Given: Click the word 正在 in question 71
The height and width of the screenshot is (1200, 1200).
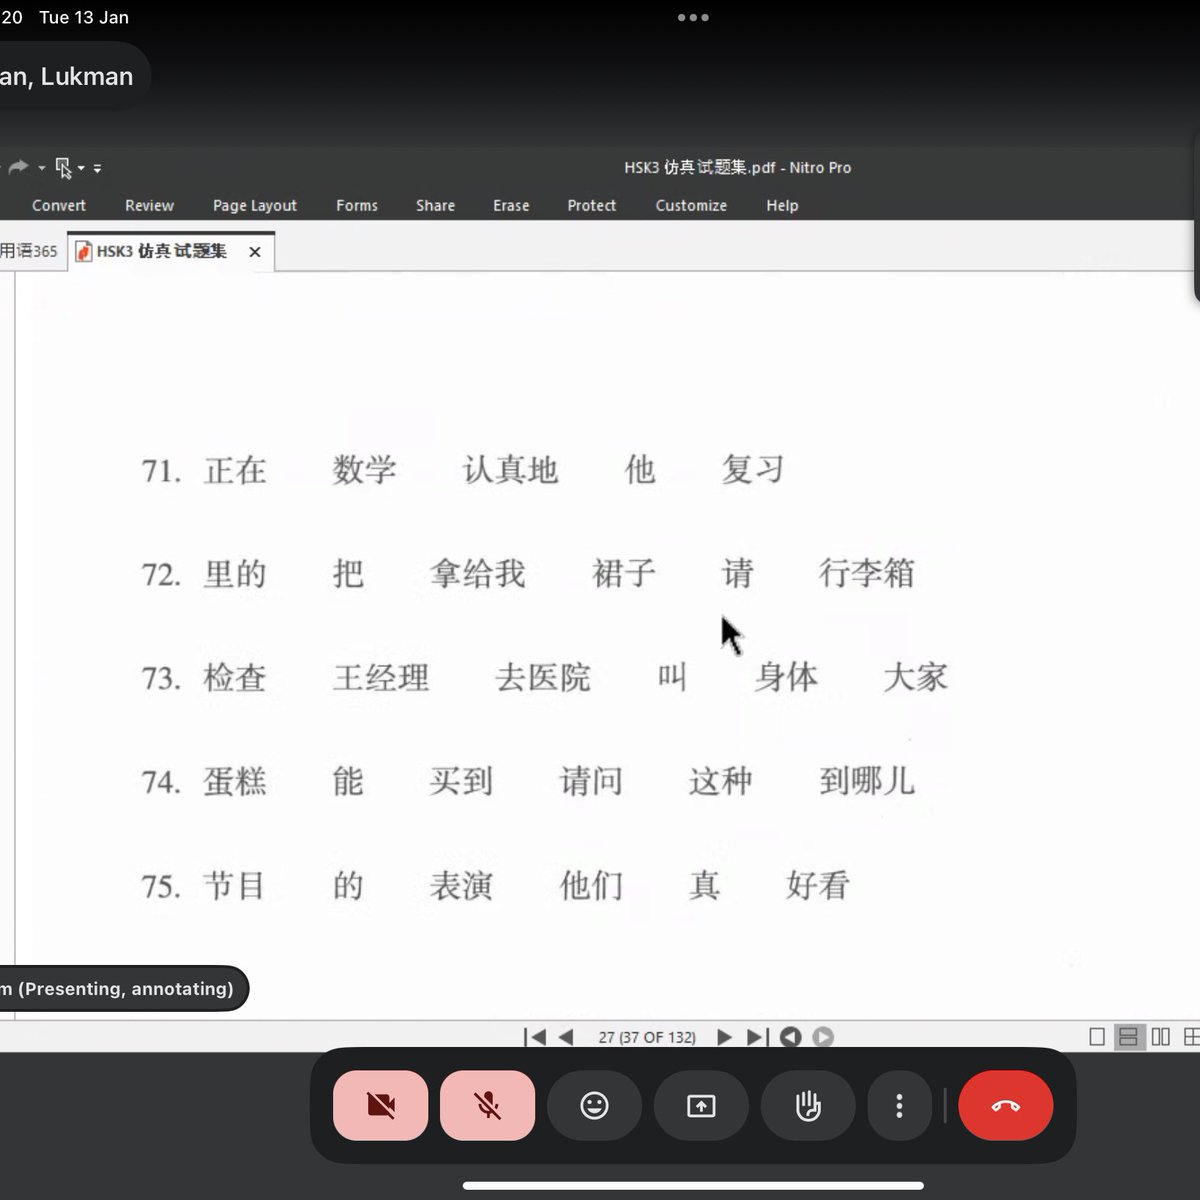Looking at the screenshot, I should [235, 470].
